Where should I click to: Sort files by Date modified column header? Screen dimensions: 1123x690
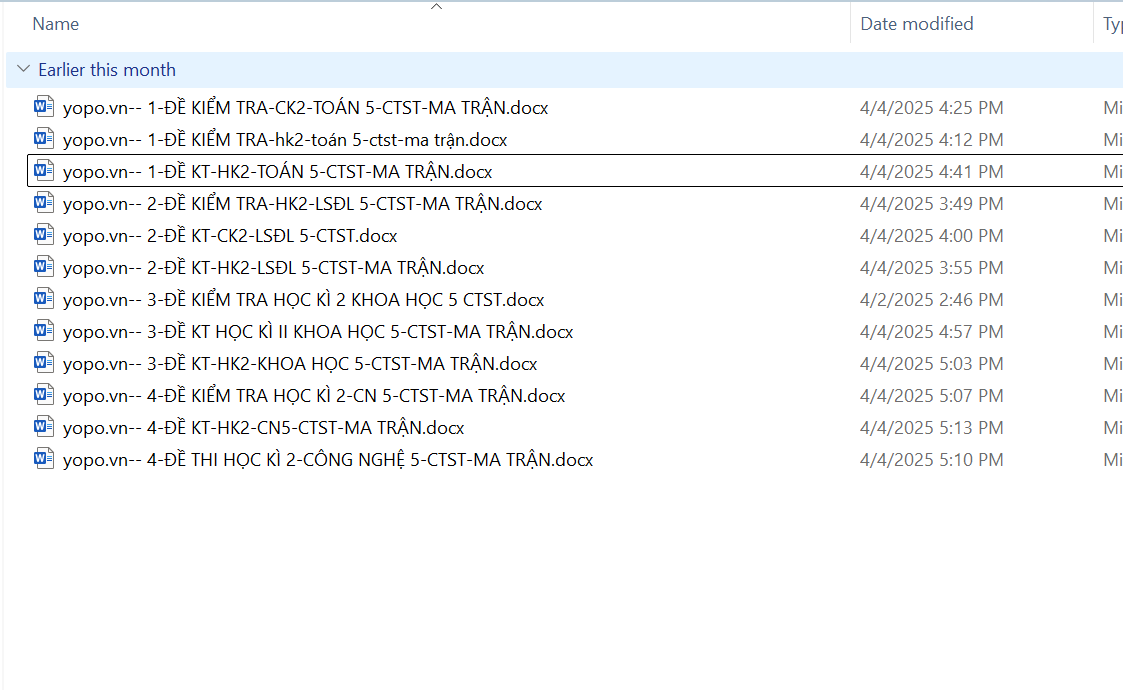[916, 24]
